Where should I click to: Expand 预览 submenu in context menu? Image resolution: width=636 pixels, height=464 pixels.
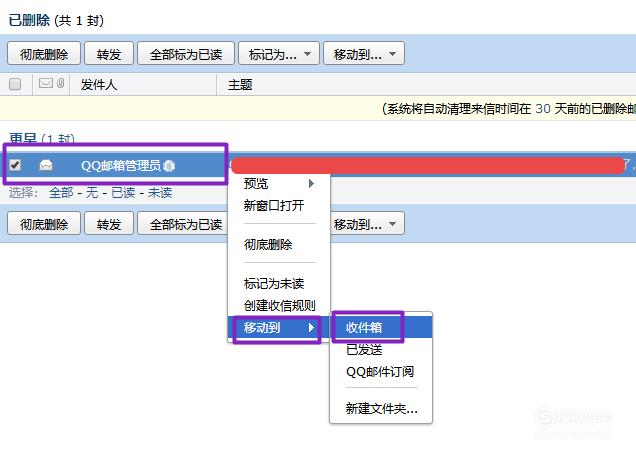tap(279, 184)
